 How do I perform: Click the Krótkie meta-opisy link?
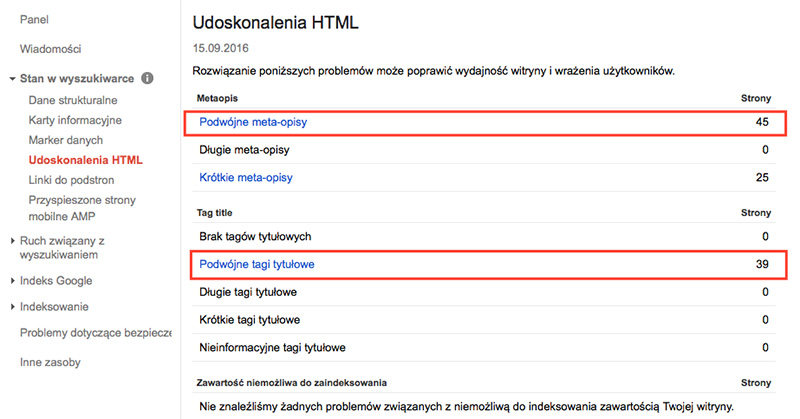click(x=245, y=178)
